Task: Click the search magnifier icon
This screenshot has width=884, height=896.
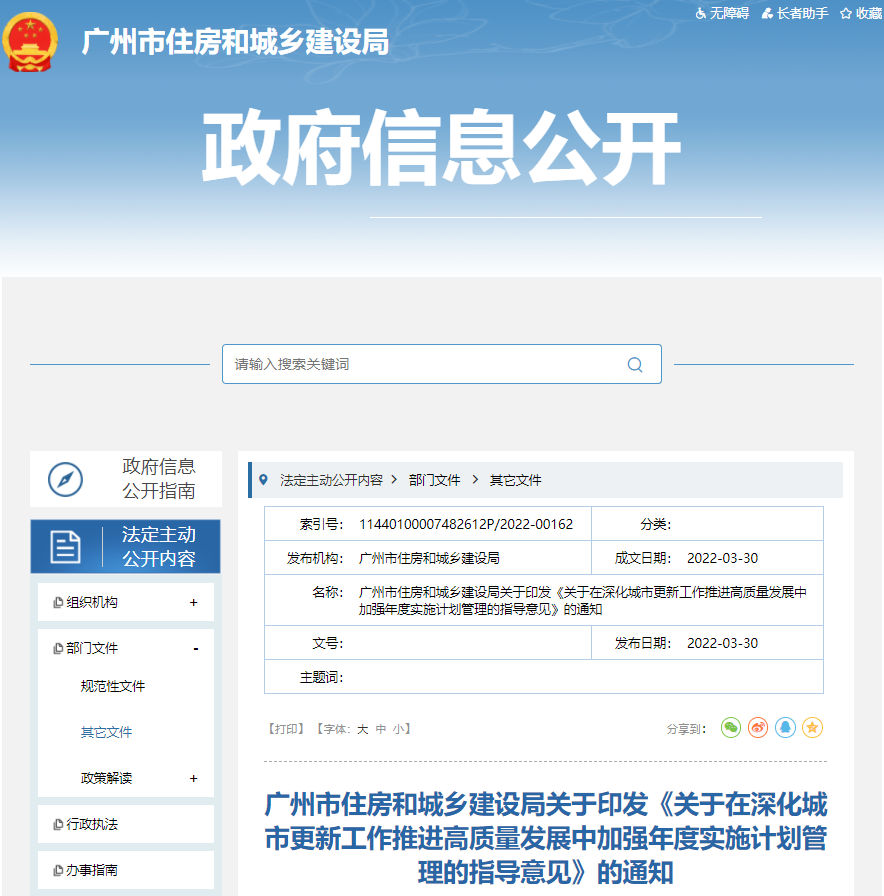Action: click(x=634, y=364)
